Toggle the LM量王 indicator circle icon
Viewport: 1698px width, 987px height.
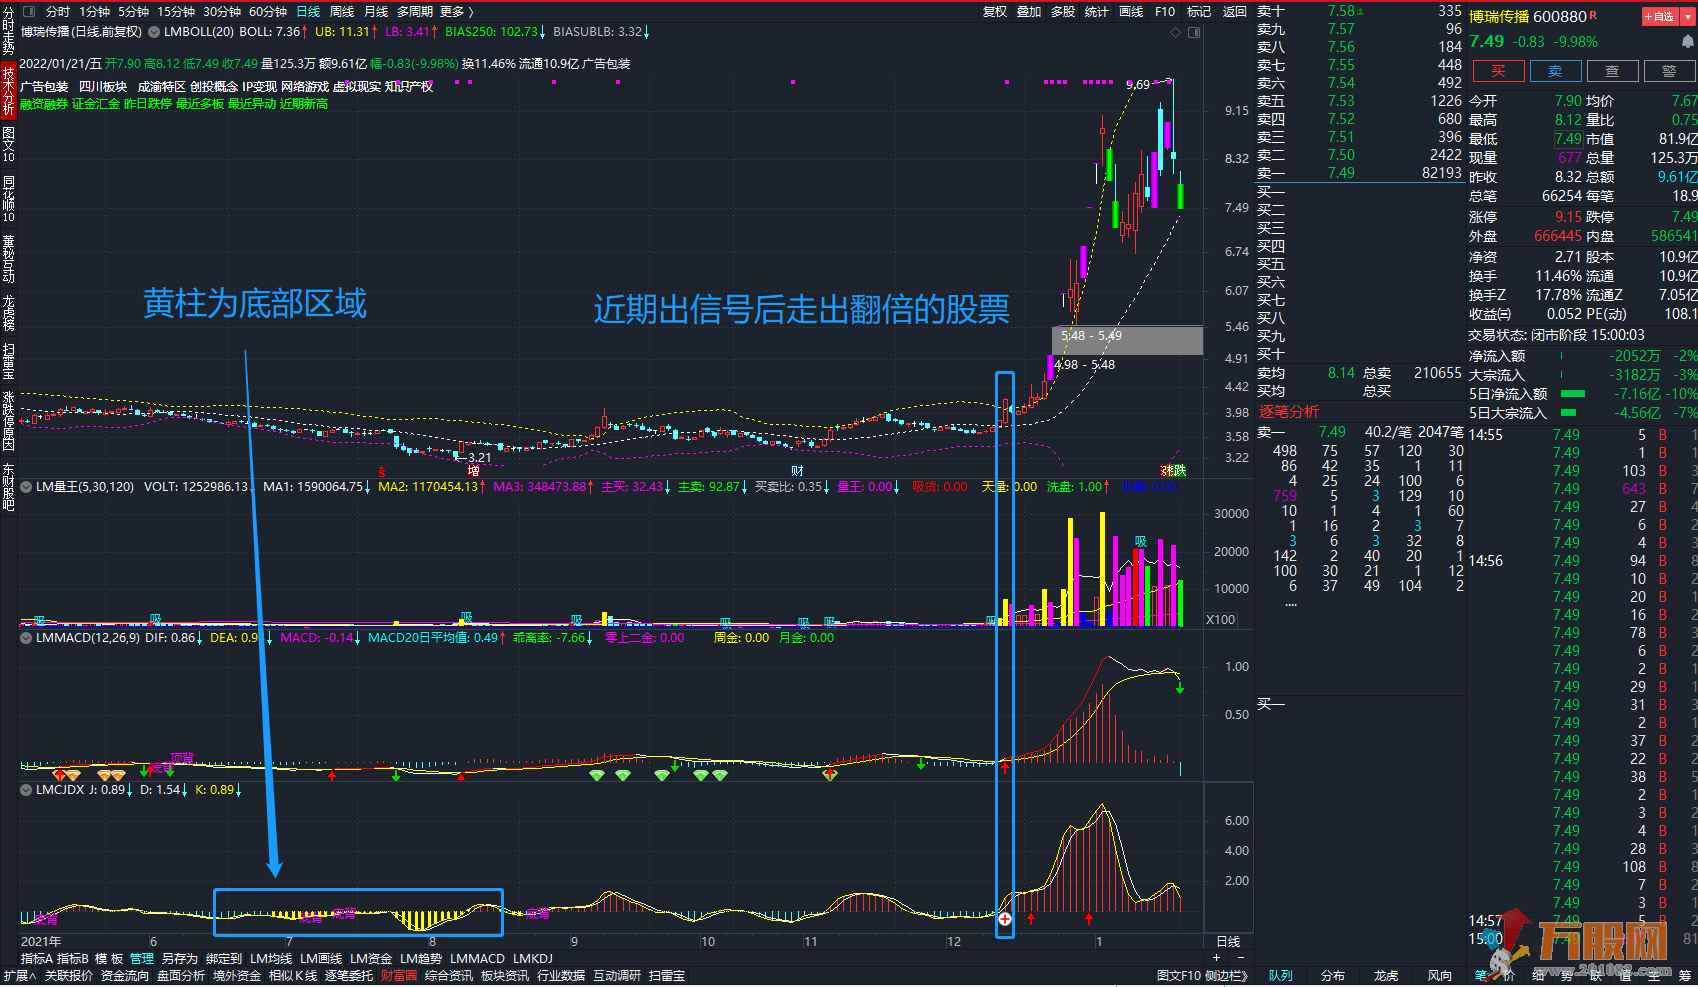(x=26, y=487)
